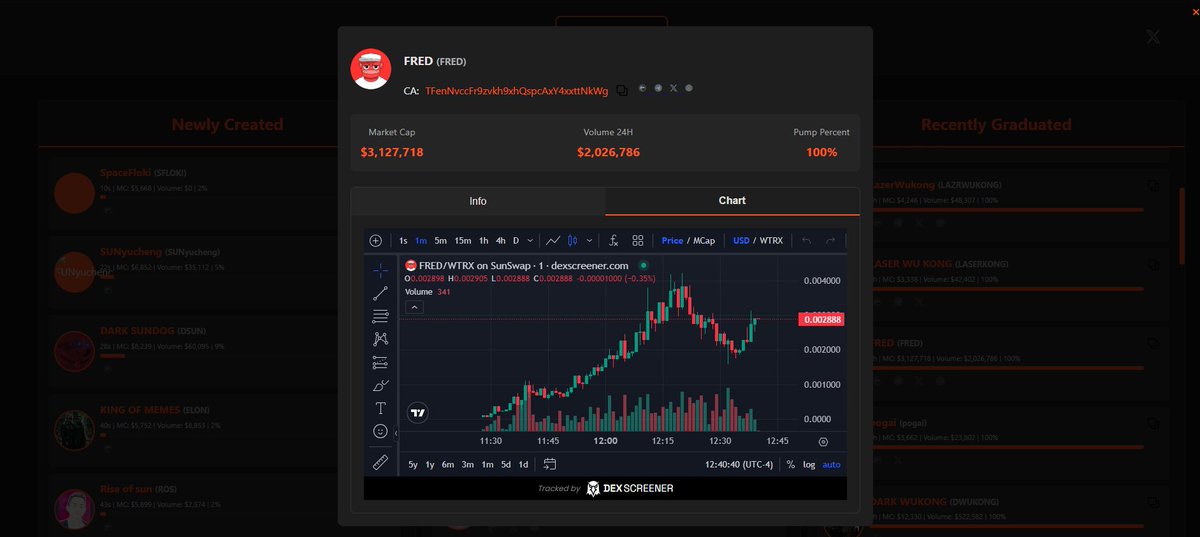
Task: Open chart price scale settings gear
Action: [823, 441]
